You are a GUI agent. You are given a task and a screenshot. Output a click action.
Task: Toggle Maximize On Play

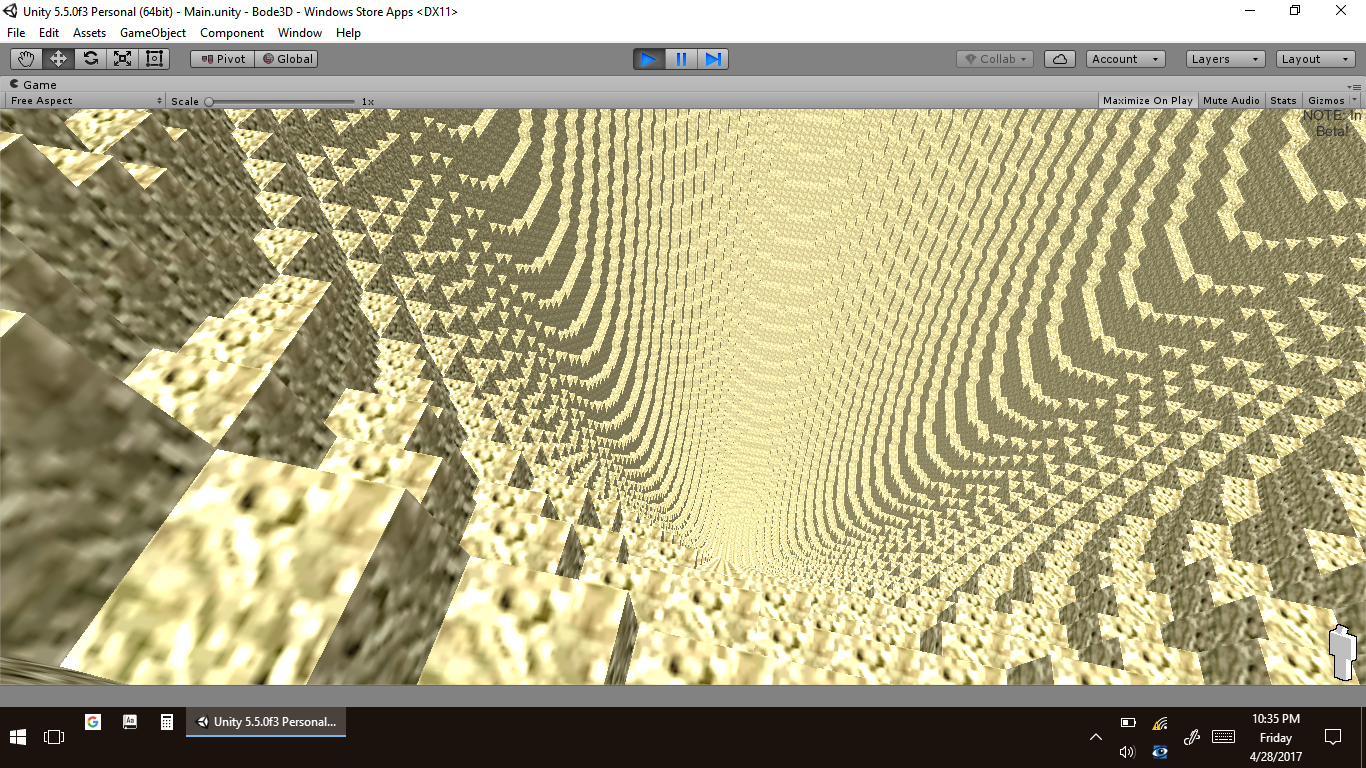[x=1147, y=101]
